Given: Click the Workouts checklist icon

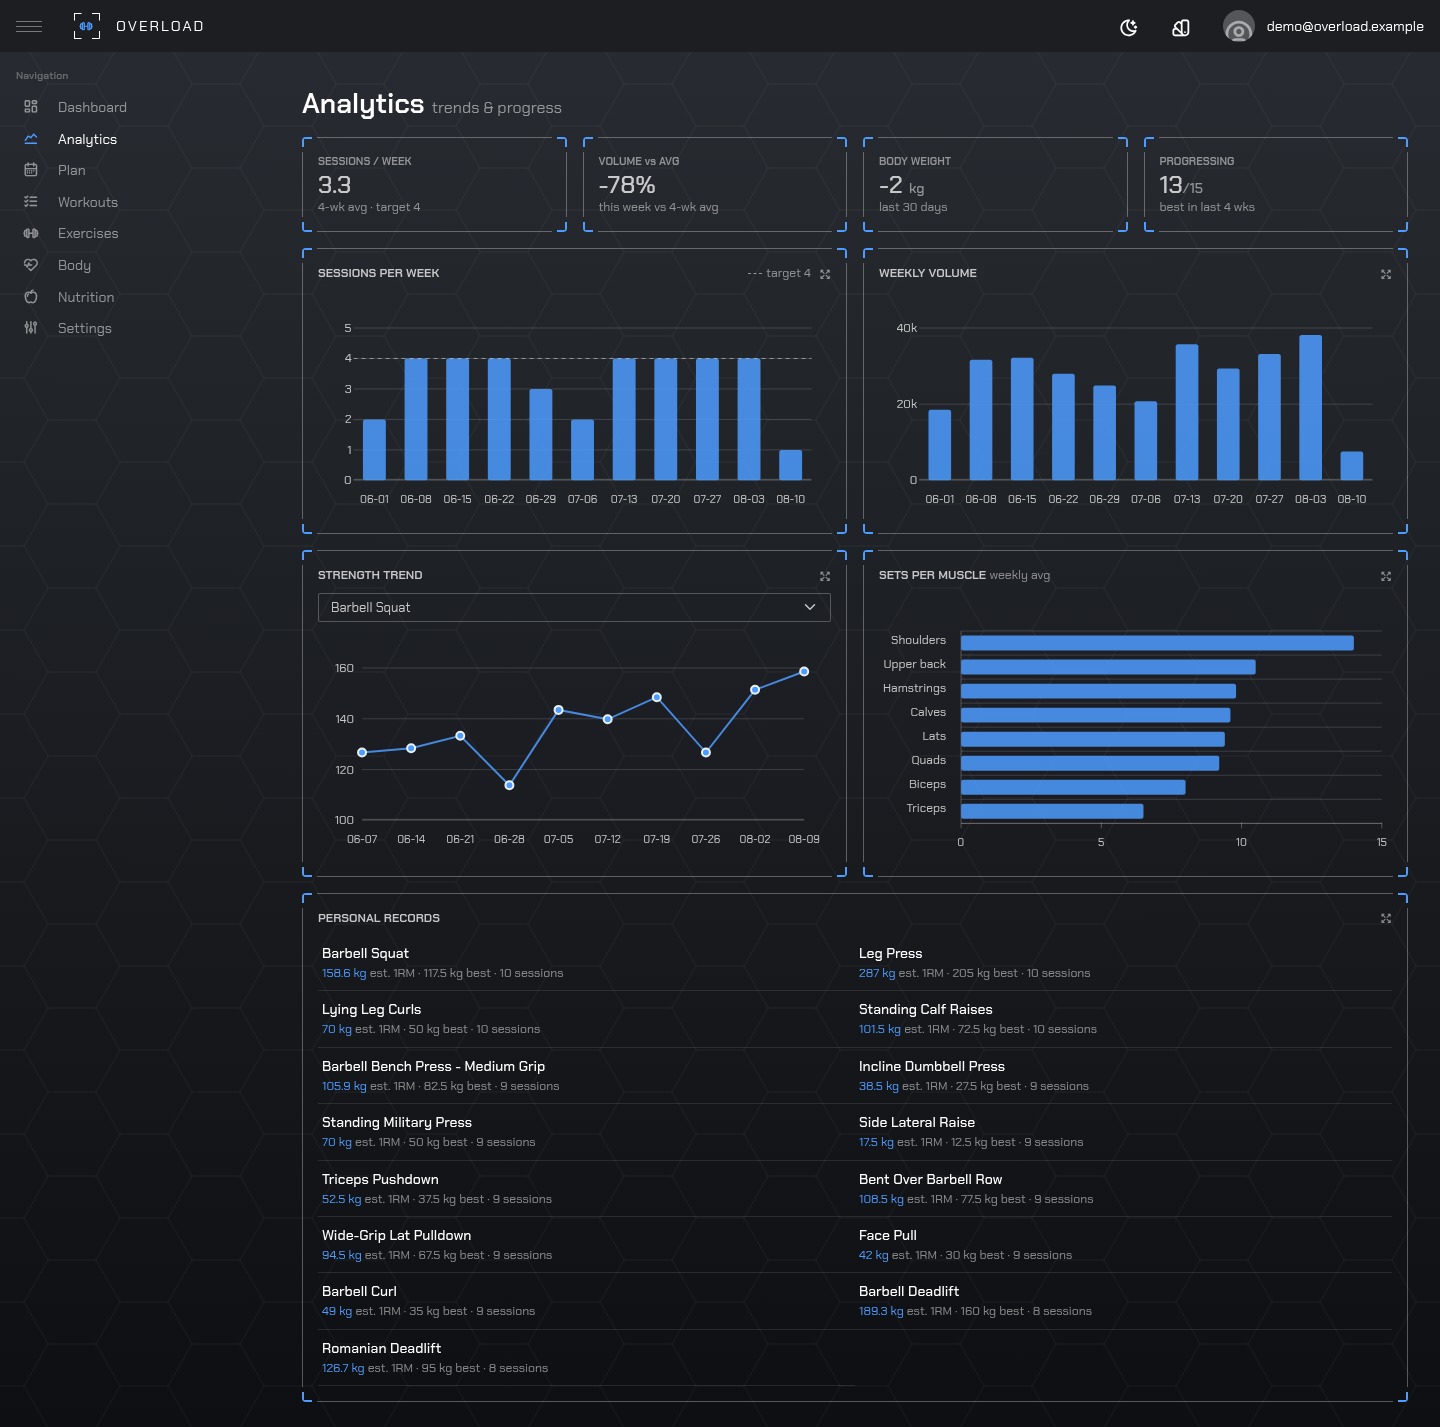Looking at the screenshot, I should [x=31, y=202].
